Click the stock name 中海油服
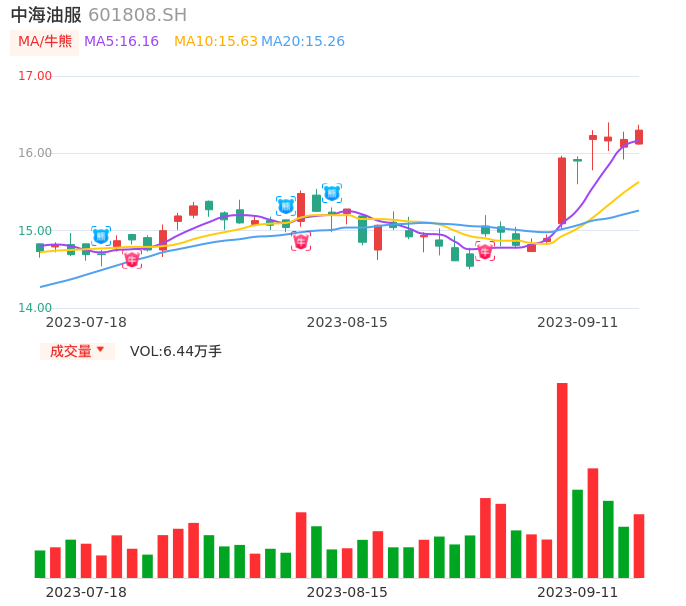Screen dimensions: 686x606 pyautogui.click(x=46, y=15)
